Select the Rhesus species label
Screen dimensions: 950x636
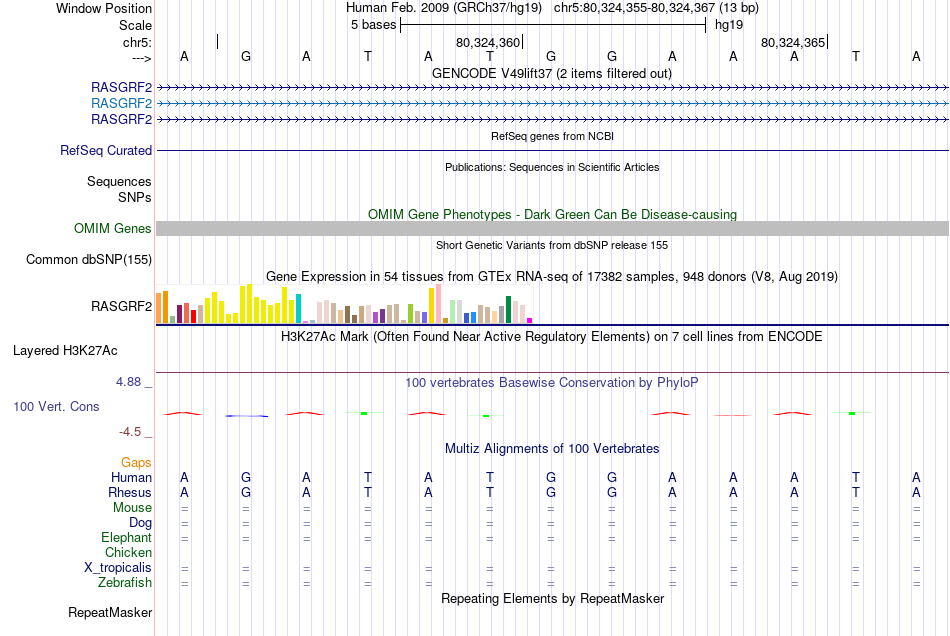130,492
